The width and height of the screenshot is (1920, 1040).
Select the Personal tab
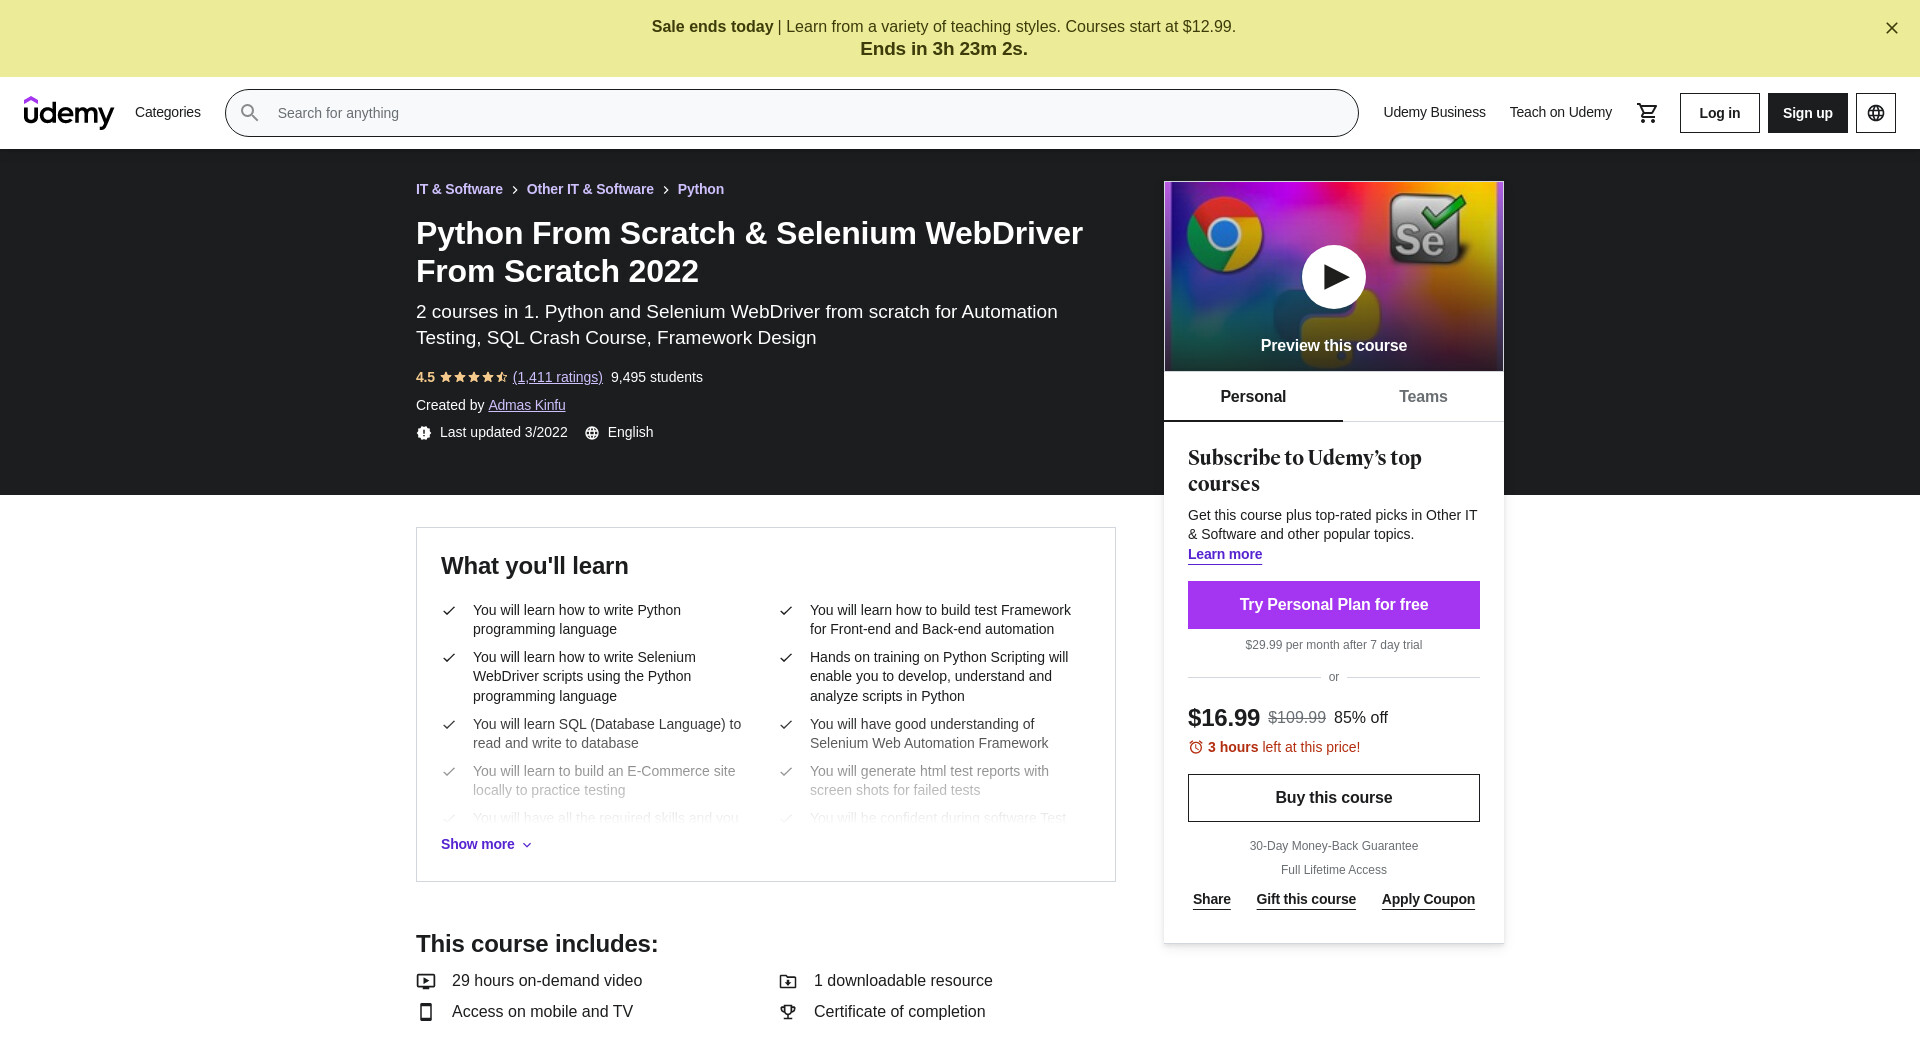pyautogui.click(x=1252, y=397)
